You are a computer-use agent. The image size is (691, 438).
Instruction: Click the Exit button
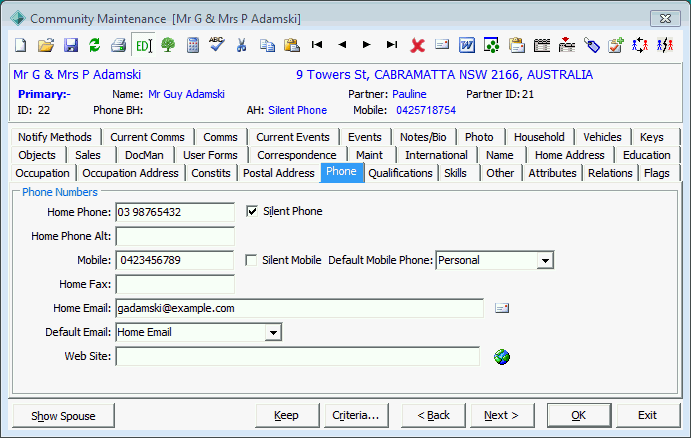point(648,415)
